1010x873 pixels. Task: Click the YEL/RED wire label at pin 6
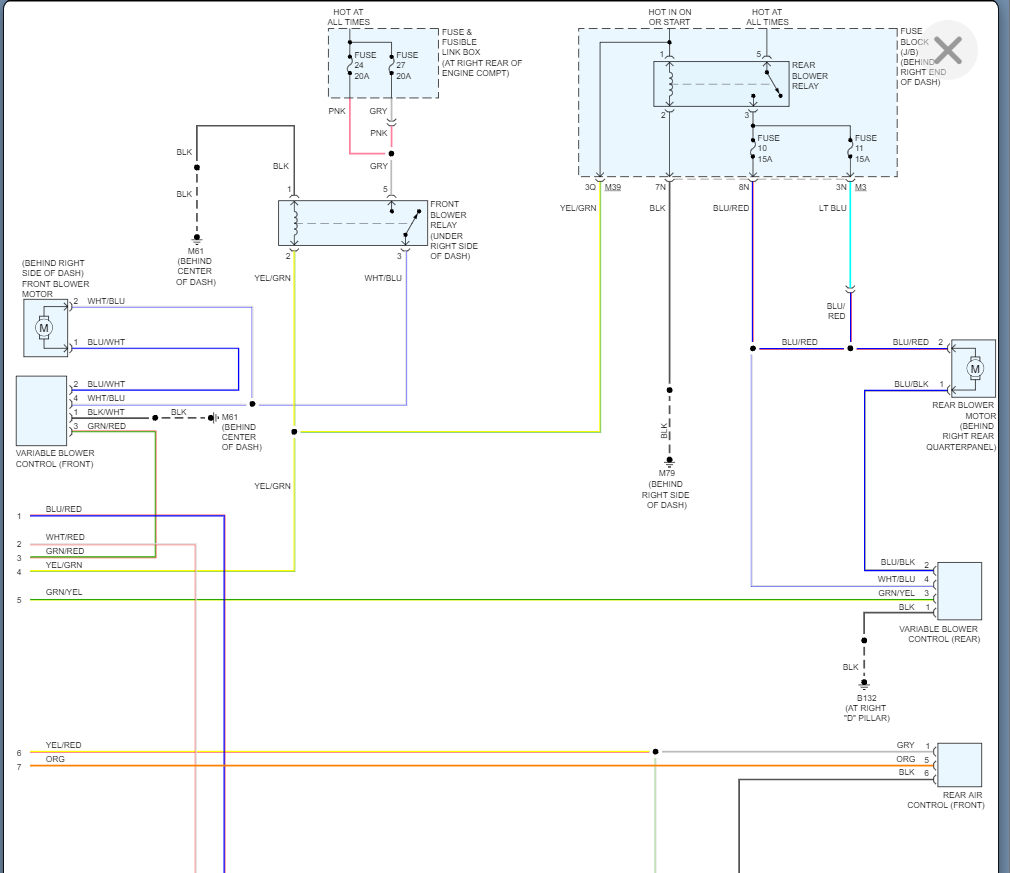(x=63, y=745)
